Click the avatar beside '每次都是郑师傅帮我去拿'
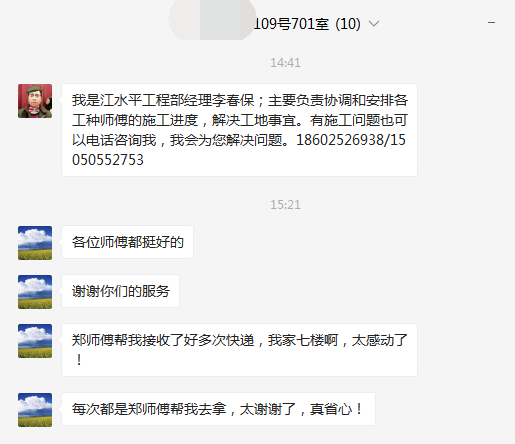The width and height of the screenshot is (515, 444). click(35, 410)
